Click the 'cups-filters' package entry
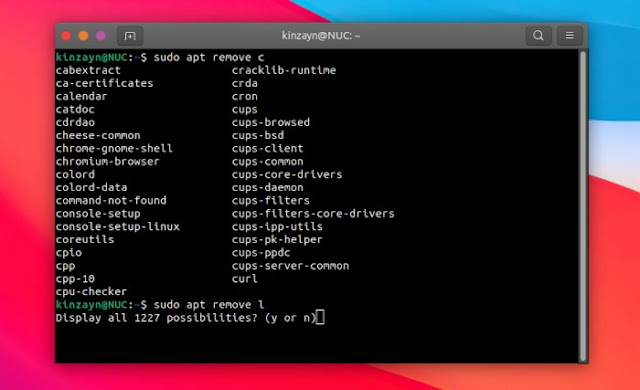 (271, 201)
